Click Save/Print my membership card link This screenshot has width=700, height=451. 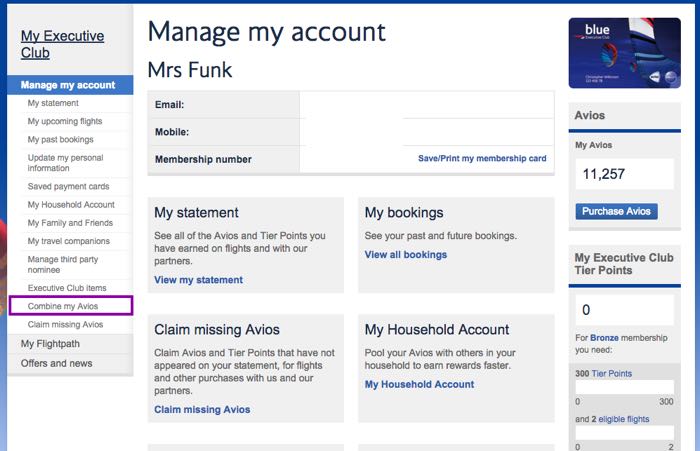click(x=482, y=159)
